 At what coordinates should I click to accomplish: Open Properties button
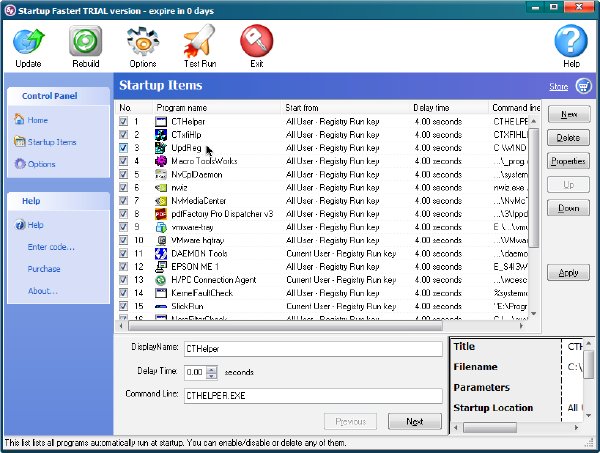click(x=568, y=161)
